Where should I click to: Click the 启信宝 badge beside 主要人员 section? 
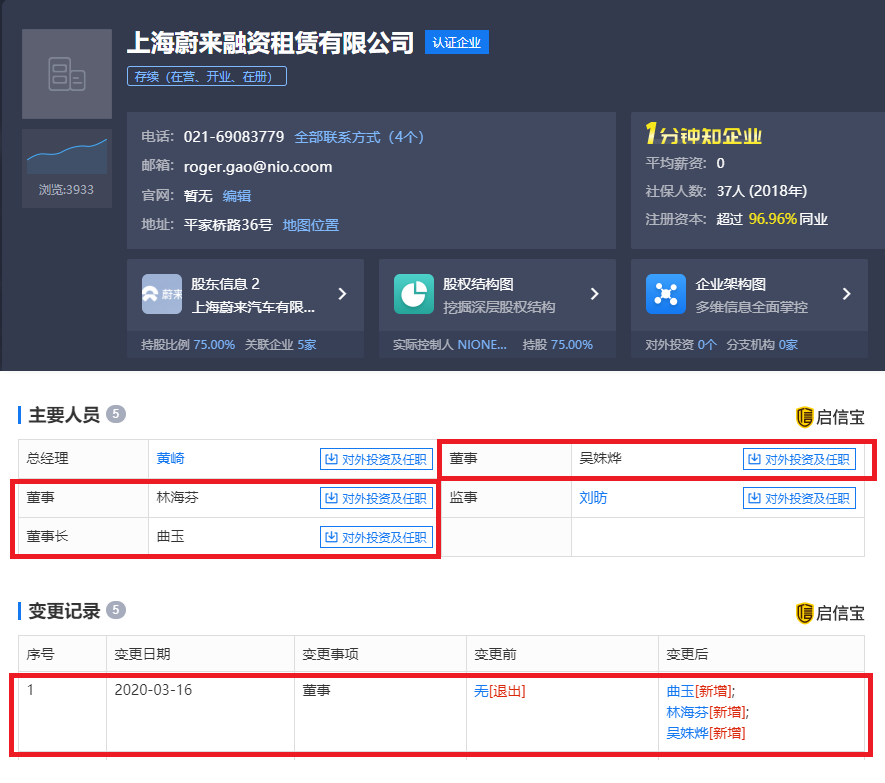pos(829,414)
